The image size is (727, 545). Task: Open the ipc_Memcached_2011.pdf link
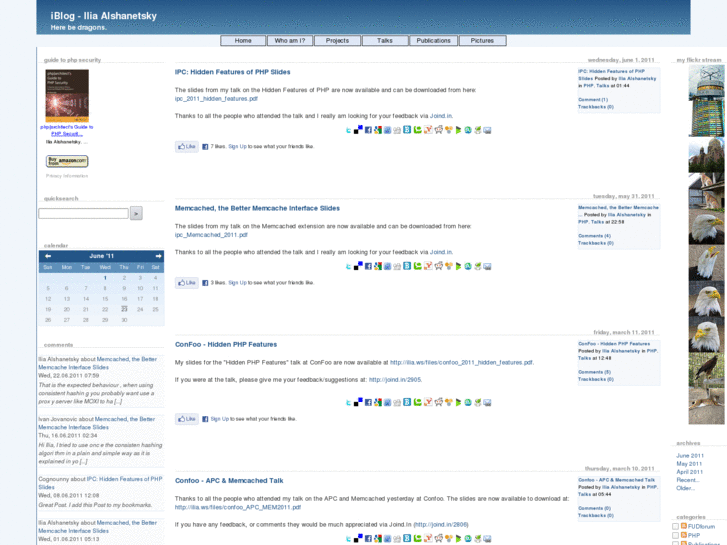tap(211, 235)
